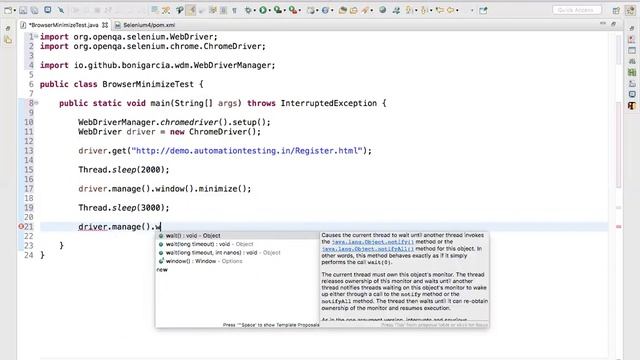The image size is (640, 360).
Task: Click the Coverage run icon
Action: pos(278,10)
